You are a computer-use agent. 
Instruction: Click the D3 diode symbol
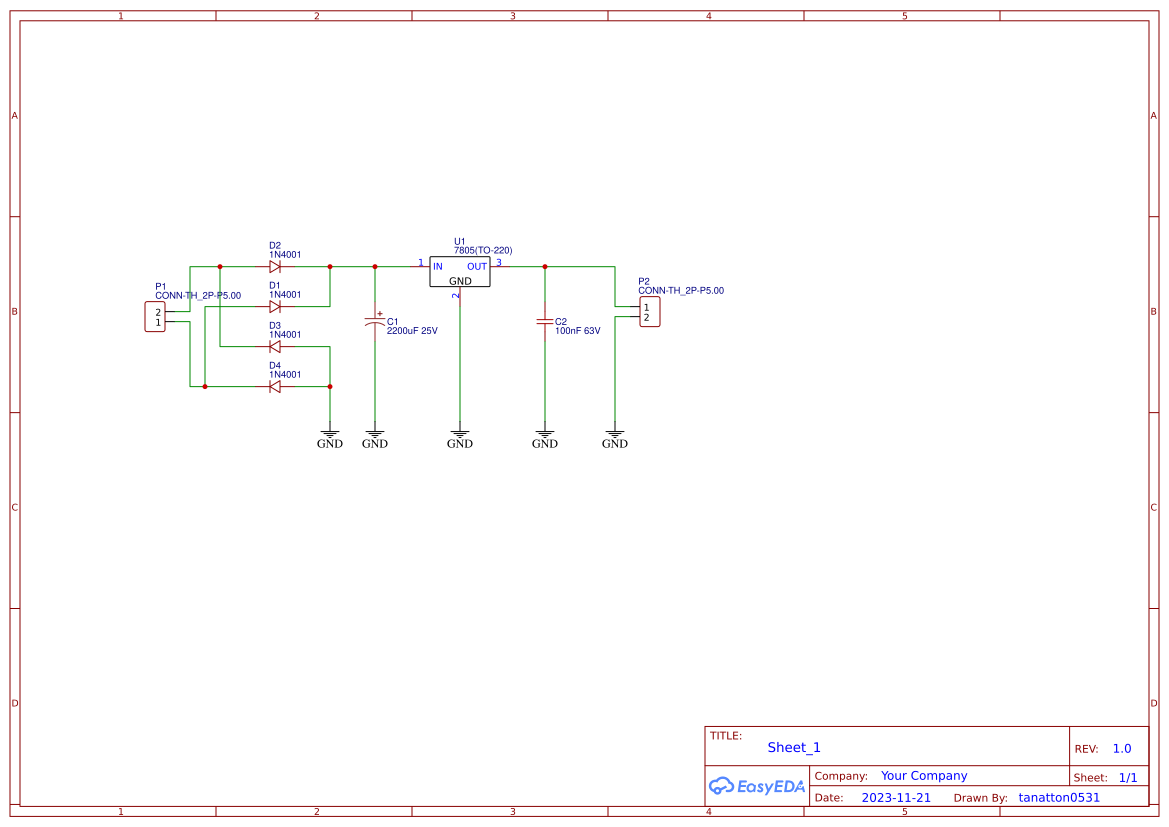pos(275,347)
